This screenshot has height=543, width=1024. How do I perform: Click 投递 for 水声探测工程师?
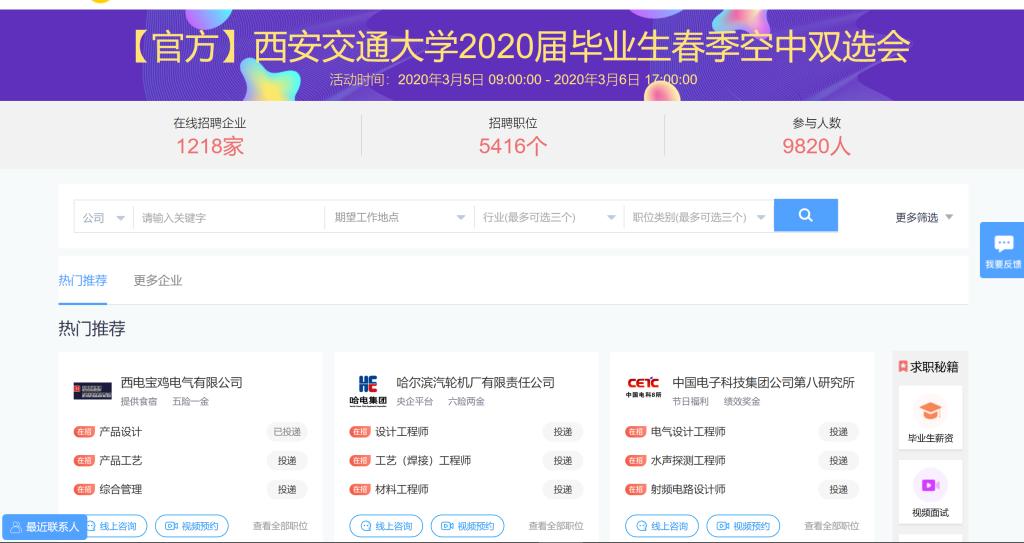coord(839,461)
